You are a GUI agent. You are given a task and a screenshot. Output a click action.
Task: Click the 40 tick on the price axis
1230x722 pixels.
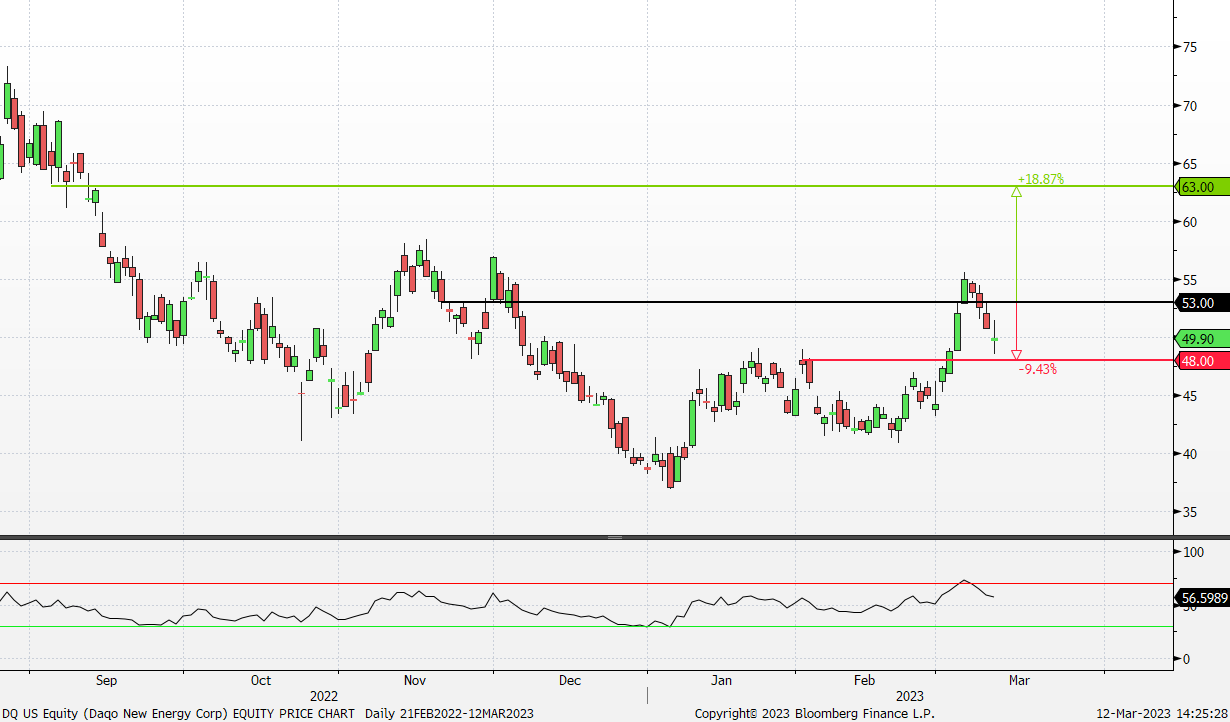(x=1191, y=454)
